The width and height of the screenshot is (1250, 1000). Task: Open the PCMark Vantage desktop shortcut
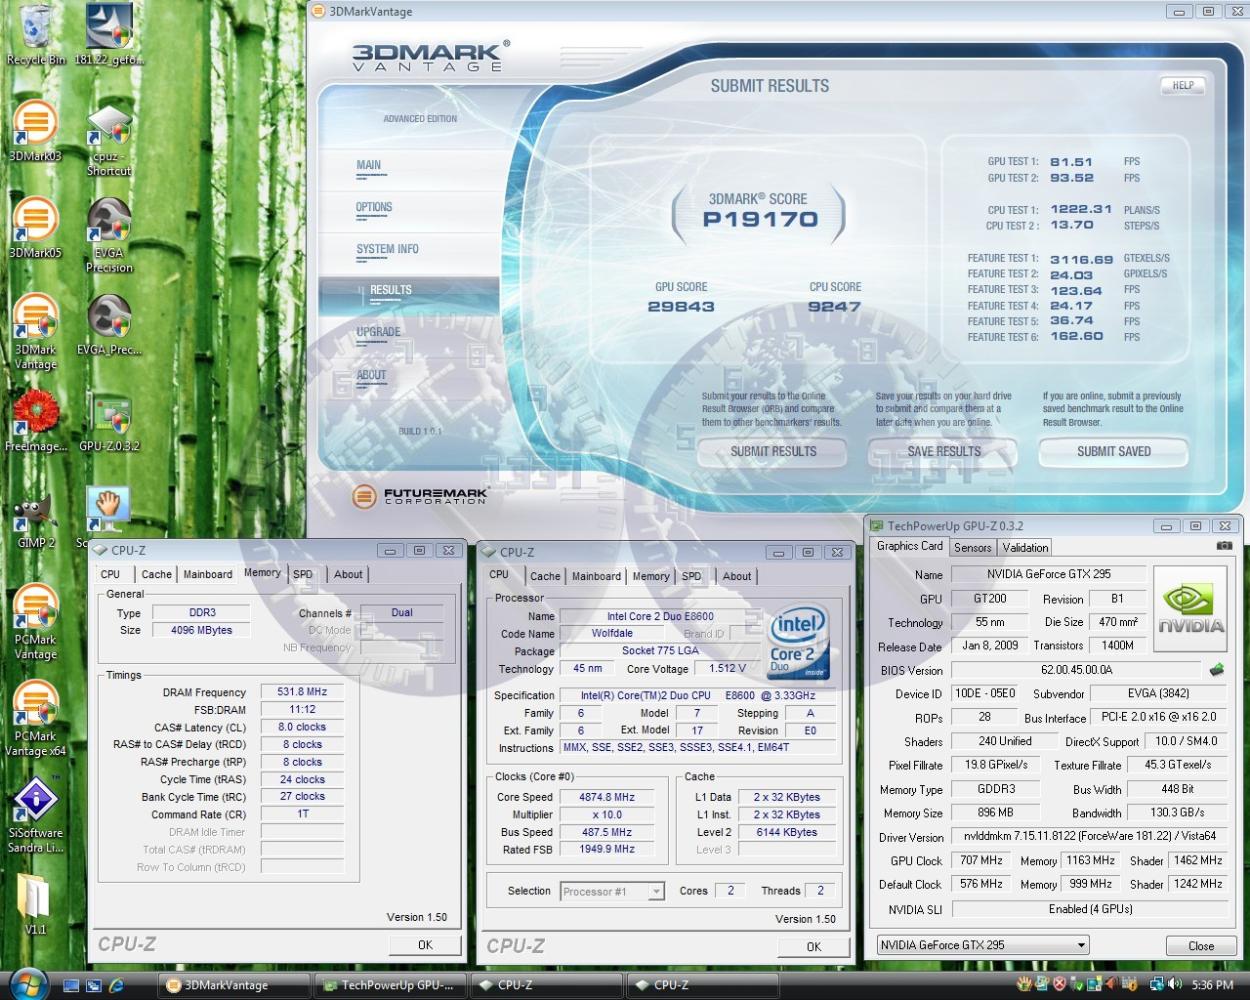pyautogui.click(x=35, y=623)
